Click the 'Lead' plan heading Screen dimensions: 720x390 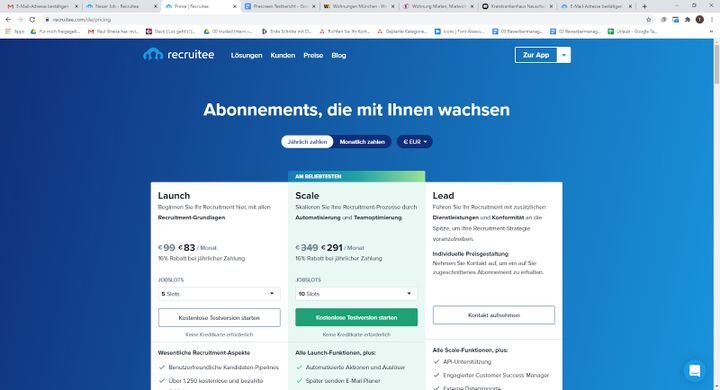point(443,196)
